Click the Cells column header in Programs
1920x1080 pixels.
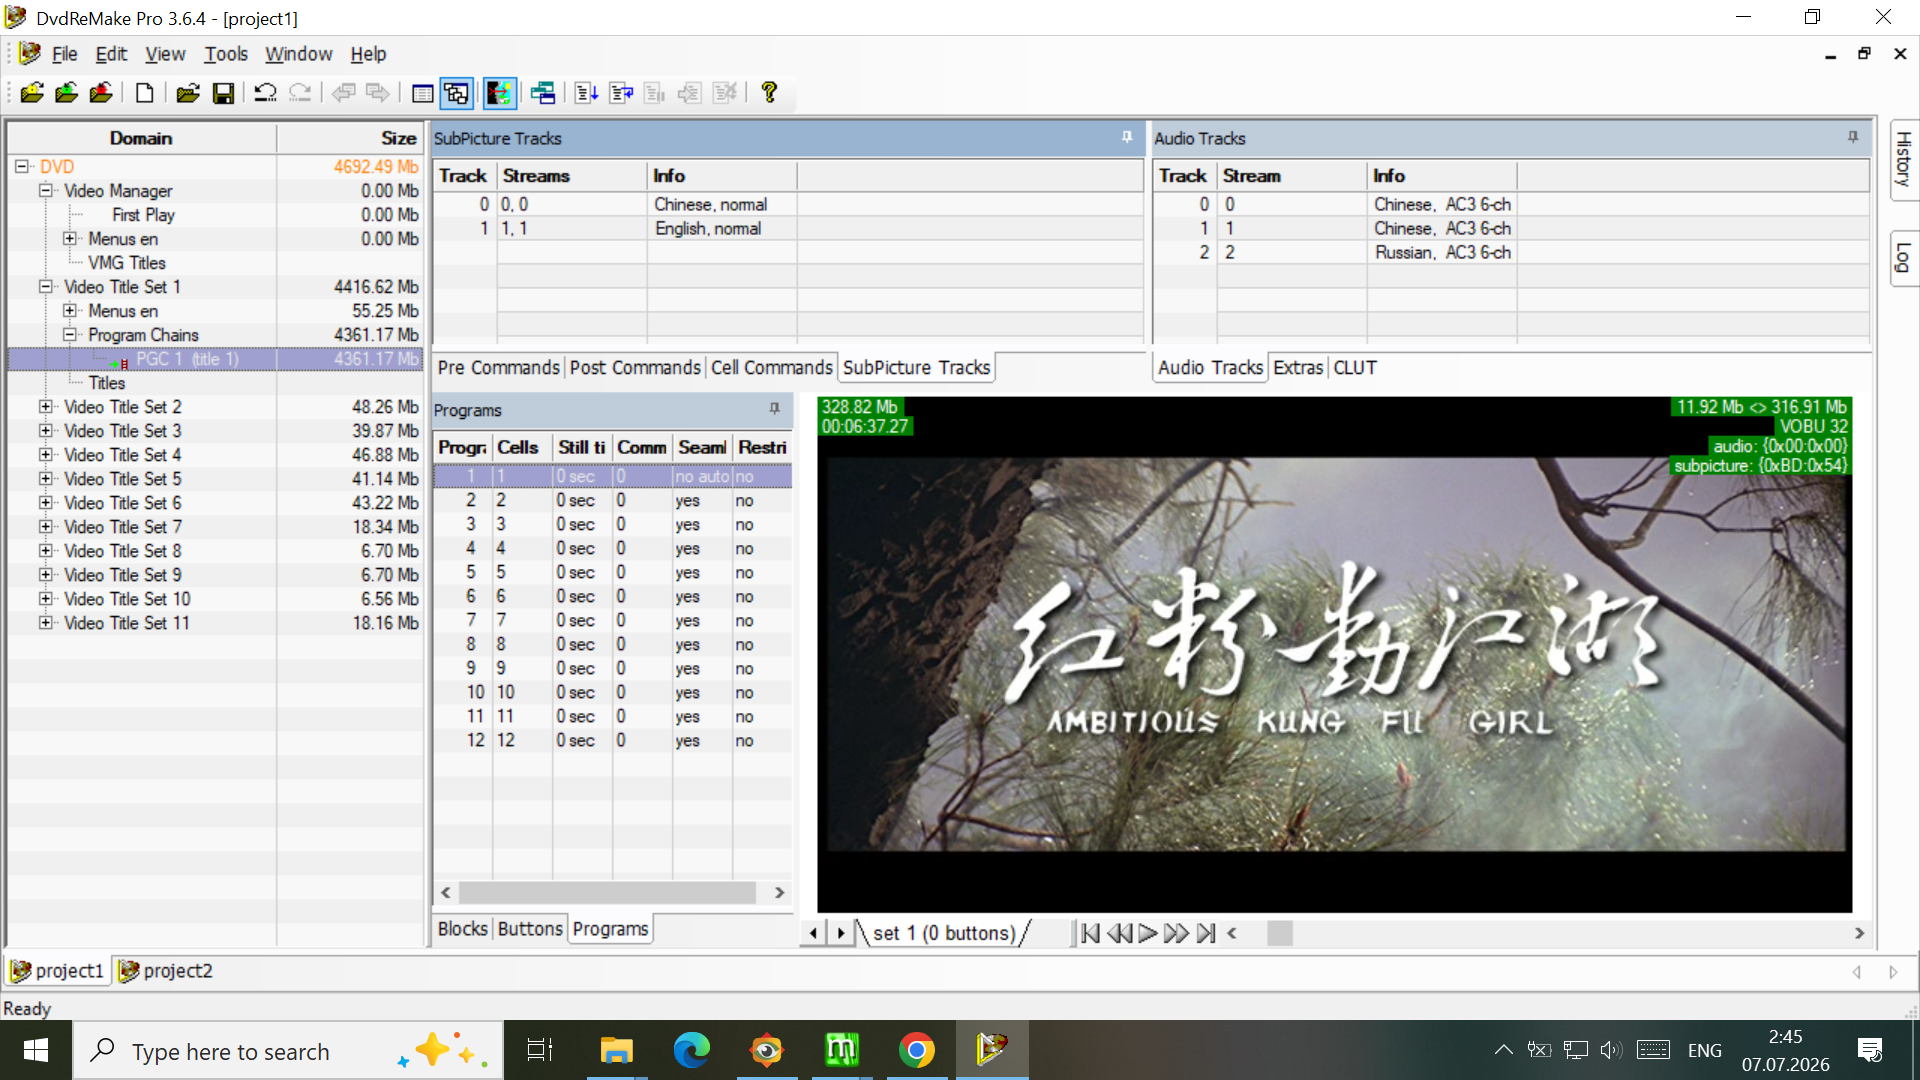click(x=522, y=447)
